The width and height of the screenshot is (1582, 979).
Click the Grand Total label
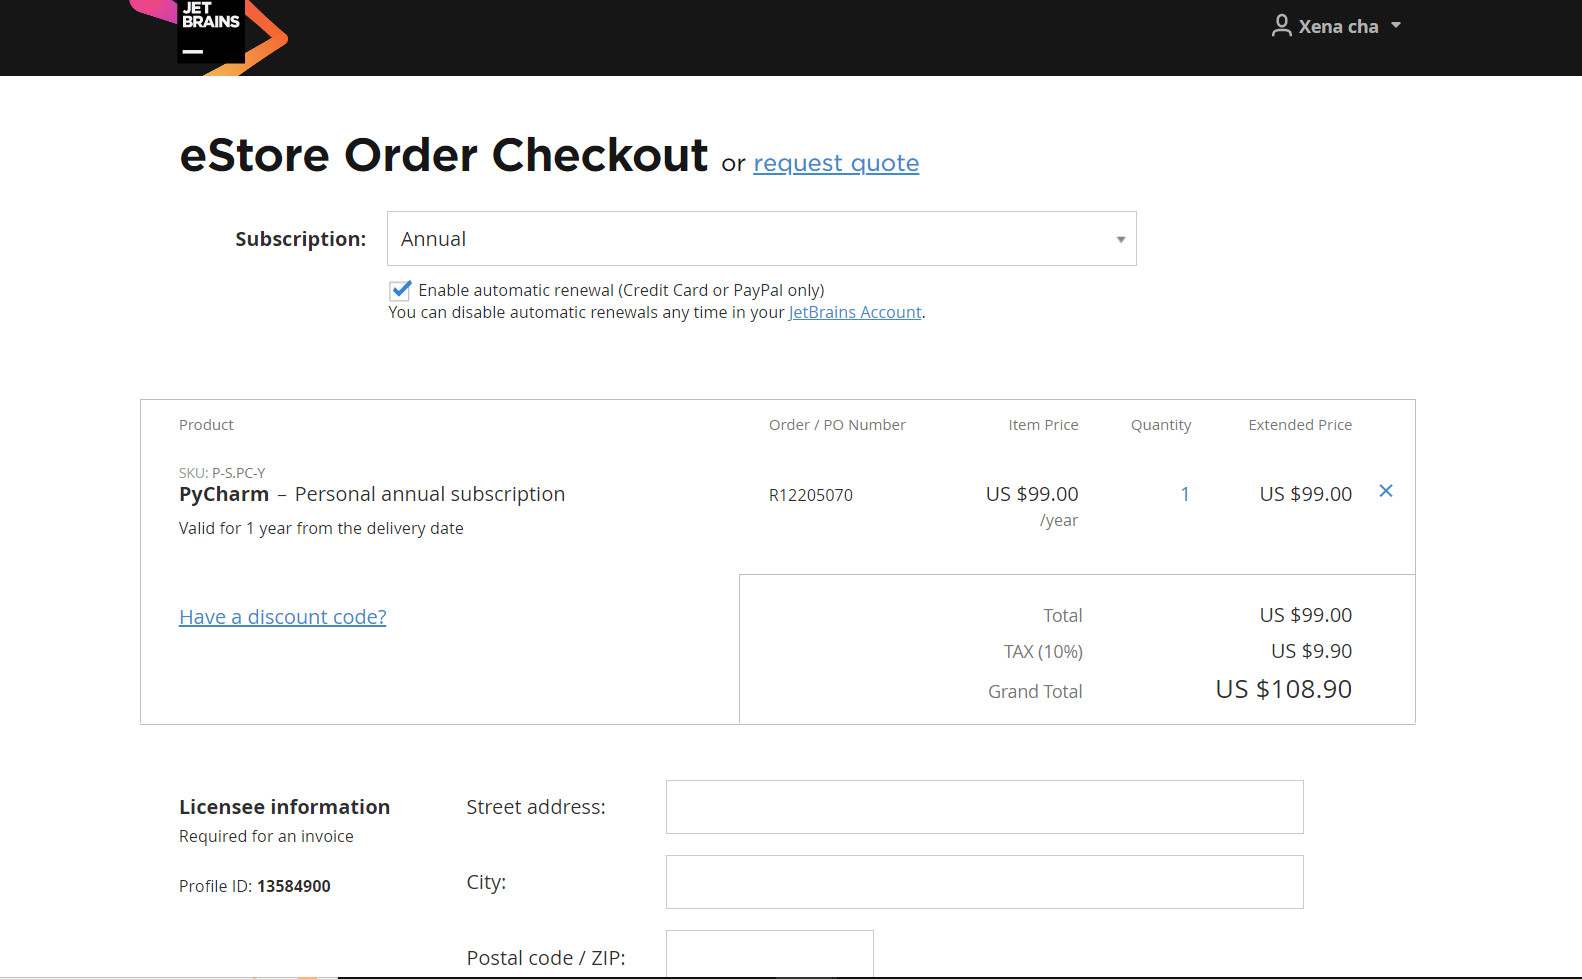[x=1035, y=691]
